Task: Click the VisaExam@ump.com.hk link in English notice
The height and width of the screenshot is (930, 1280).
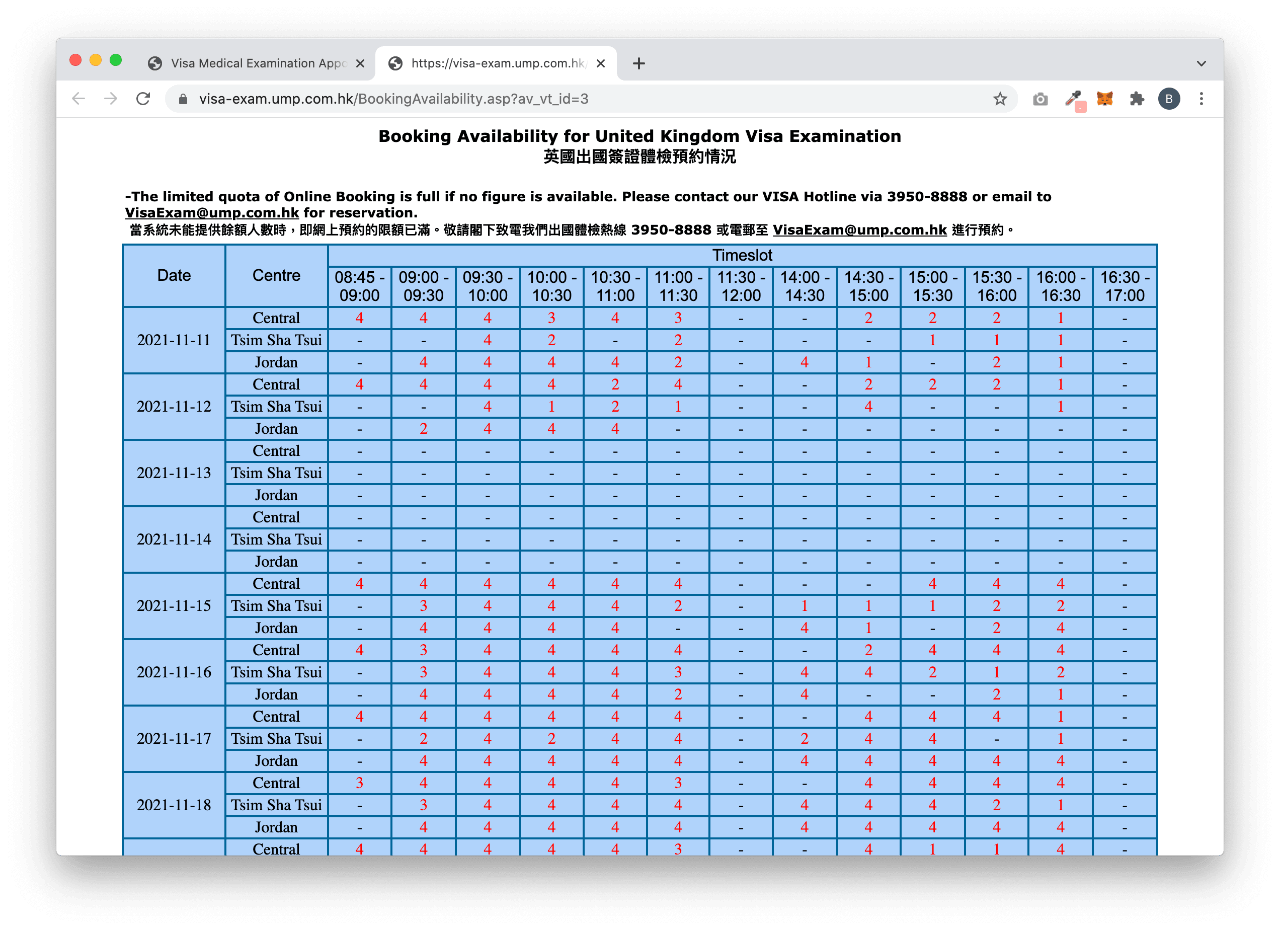Action: 212,213
